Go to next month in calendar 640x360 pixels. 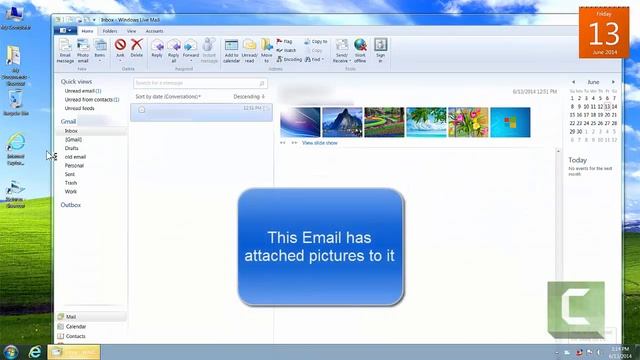(x=613, y=82)
